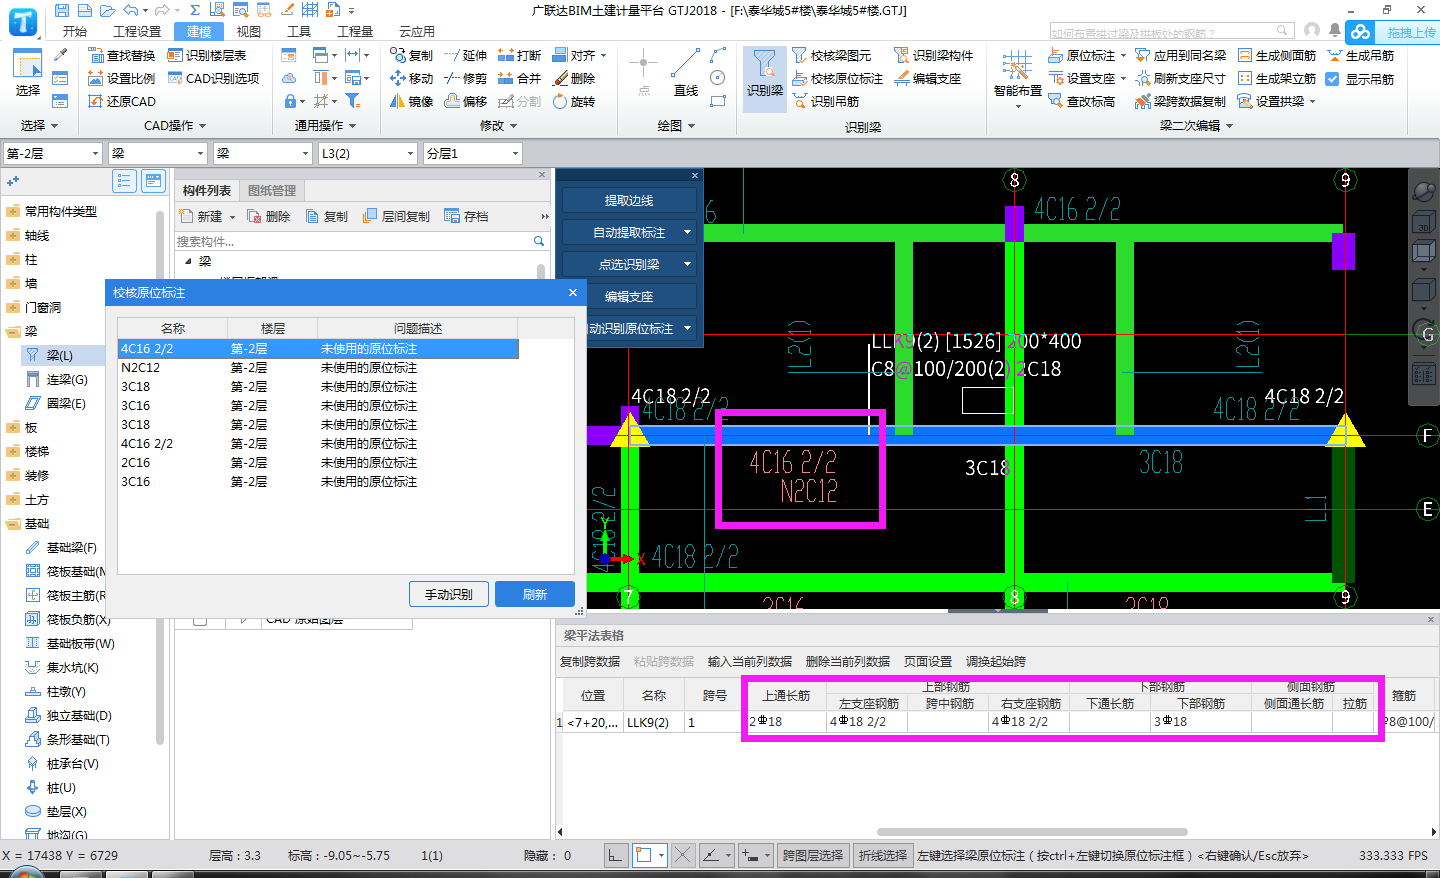Viewport: 1440px width, 878px height.
Task: Expand 点选识别梁 dropdown arrow
Action: click(x=687, y=264)
